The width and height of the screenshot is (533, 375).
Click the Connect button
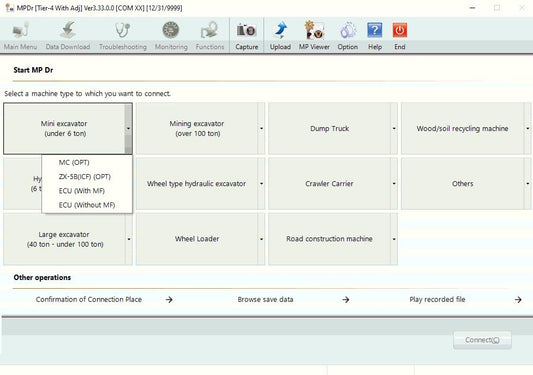pos(482,340)
